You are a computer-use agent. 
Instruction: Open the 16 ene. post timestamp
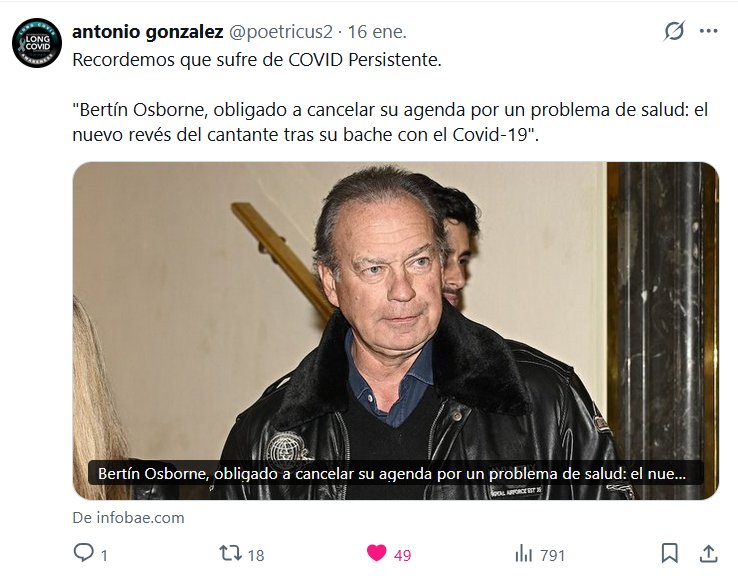coord(377,32)
